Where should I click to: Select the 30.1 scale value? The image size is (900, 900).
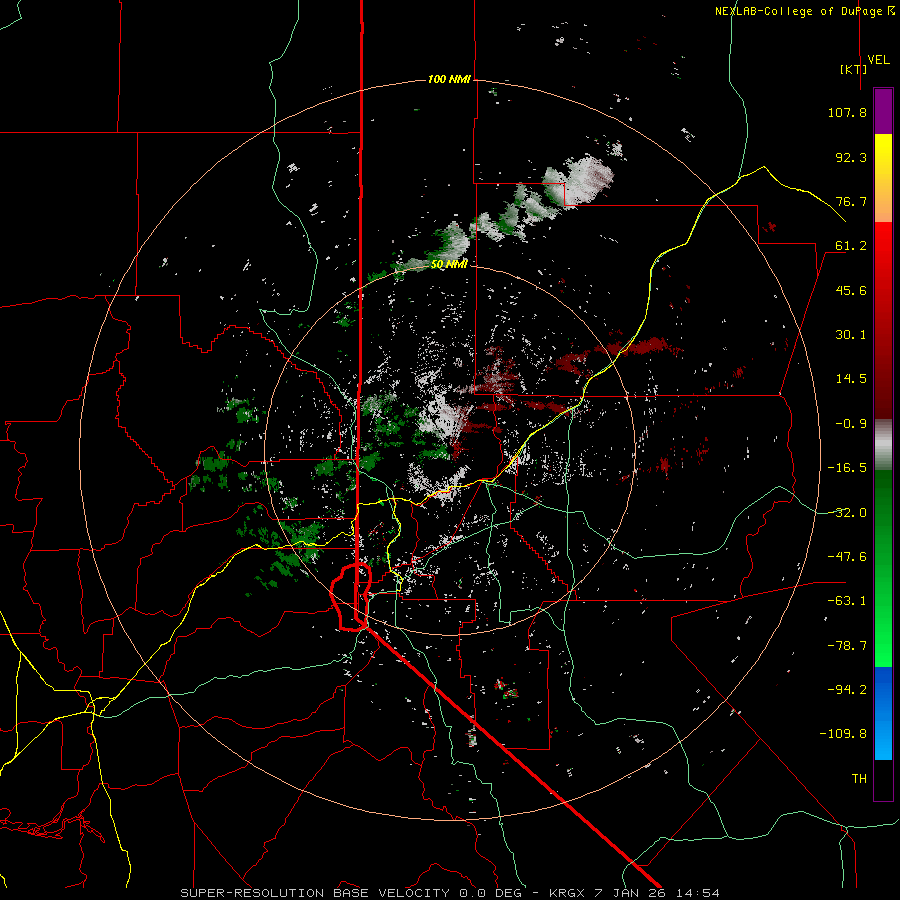pyautogui.click(x=851, y=335)
